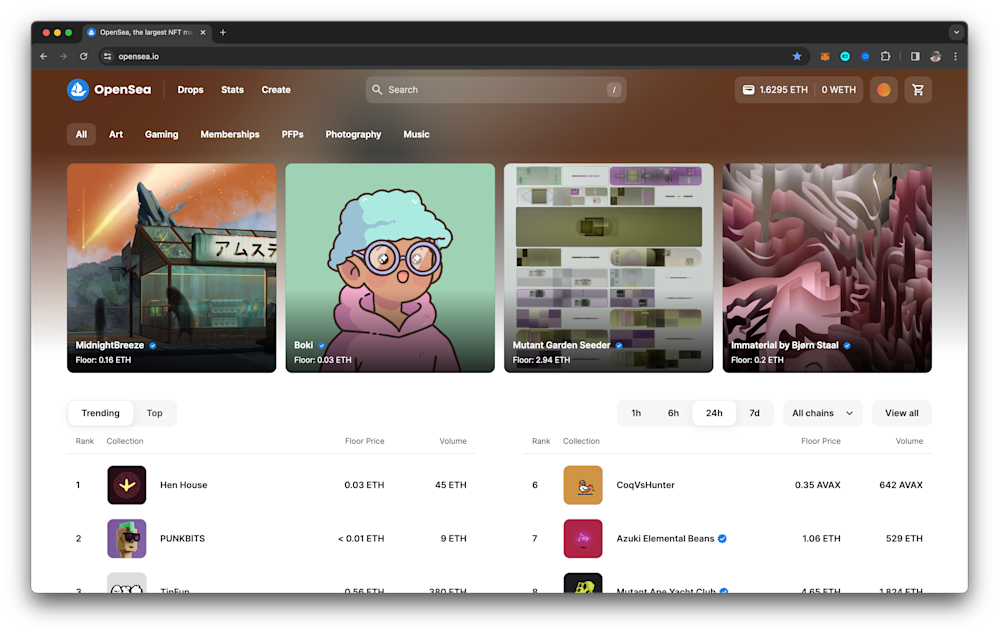Click verified badge next to MidnightBreeze
The width and height of the screenshot is (999, 634).
click(153, 345)
